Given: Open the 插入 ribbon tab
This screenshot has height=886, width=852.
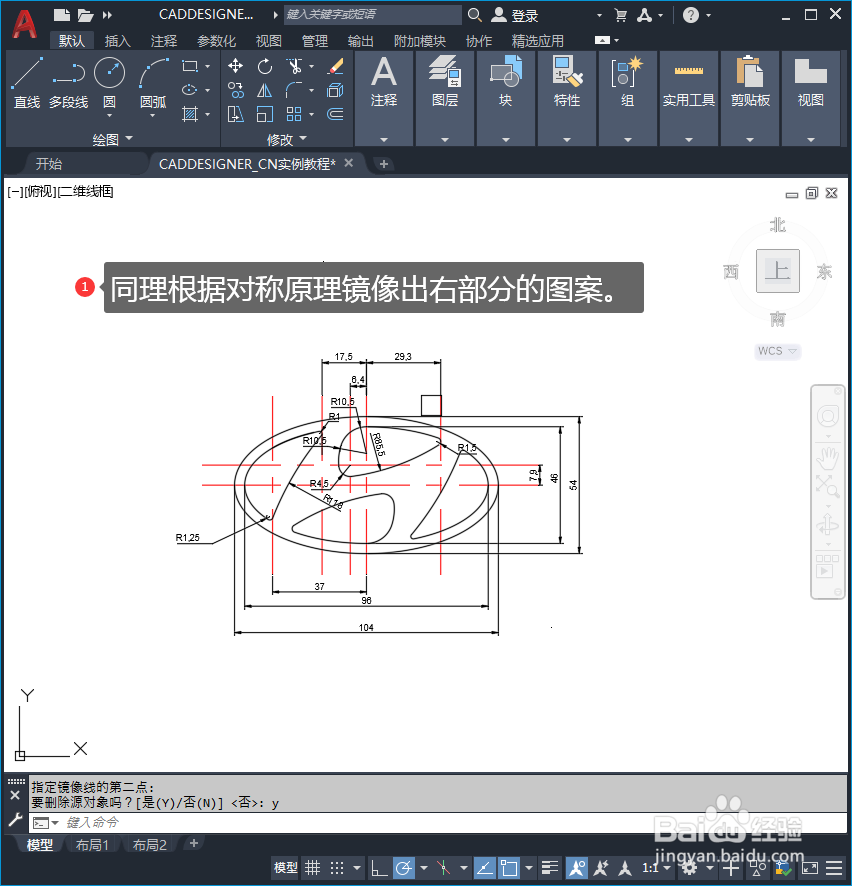Looking at the screenshot, I should (118, 41).
